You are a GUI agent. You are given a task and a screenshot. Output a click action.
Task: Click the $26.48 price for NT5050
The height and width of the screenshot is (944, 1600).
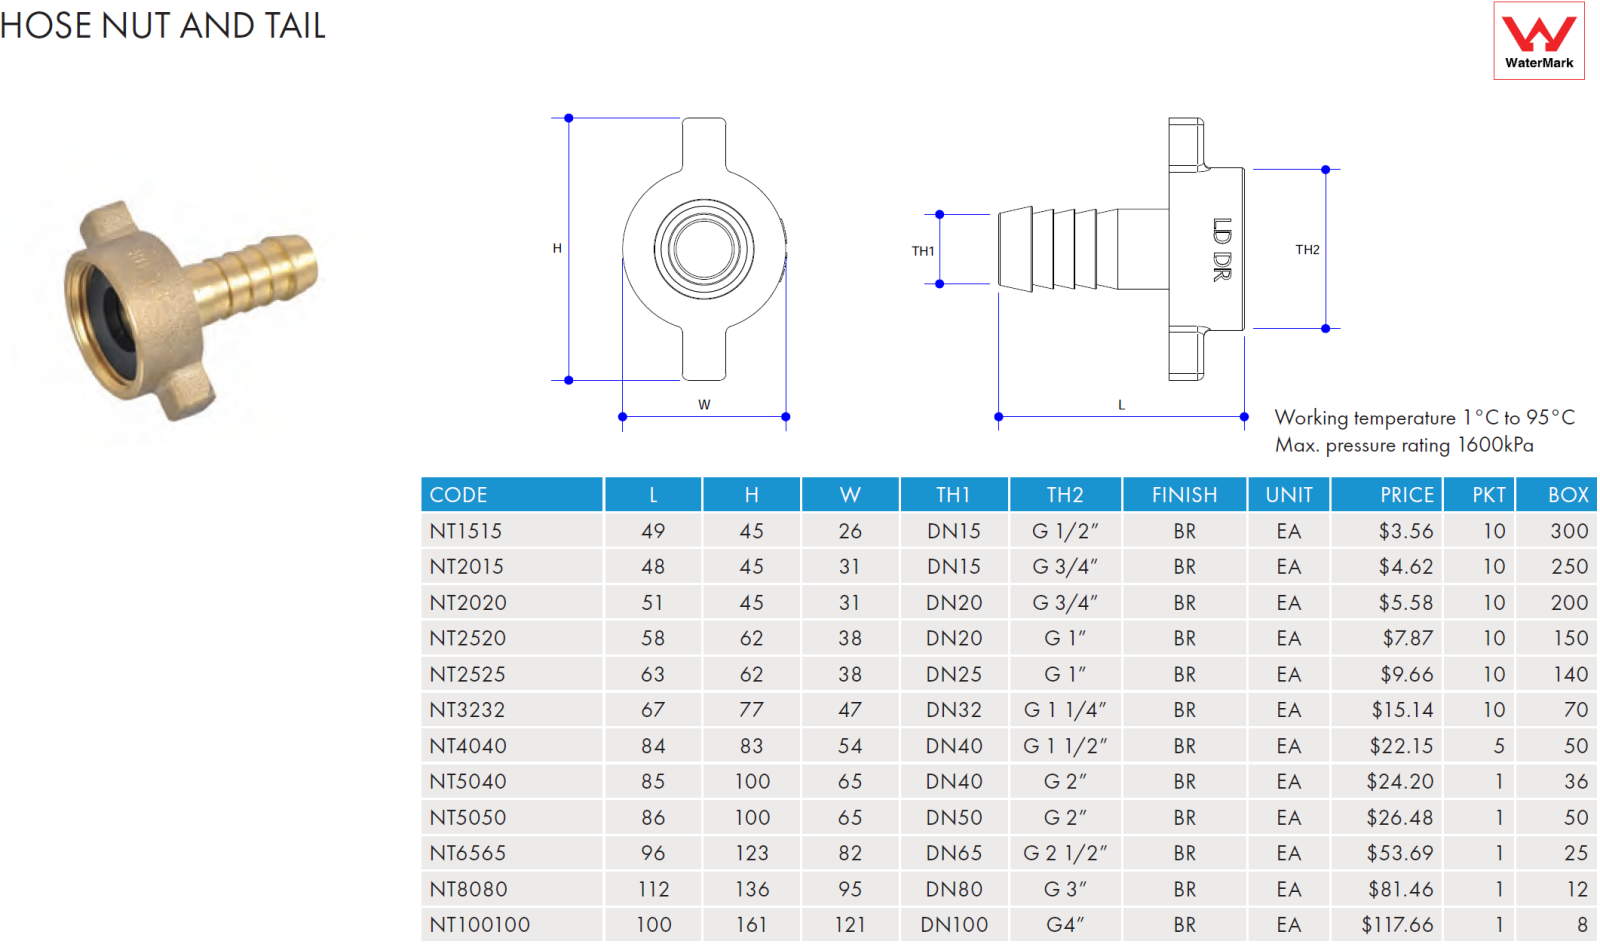(1400, 817)
